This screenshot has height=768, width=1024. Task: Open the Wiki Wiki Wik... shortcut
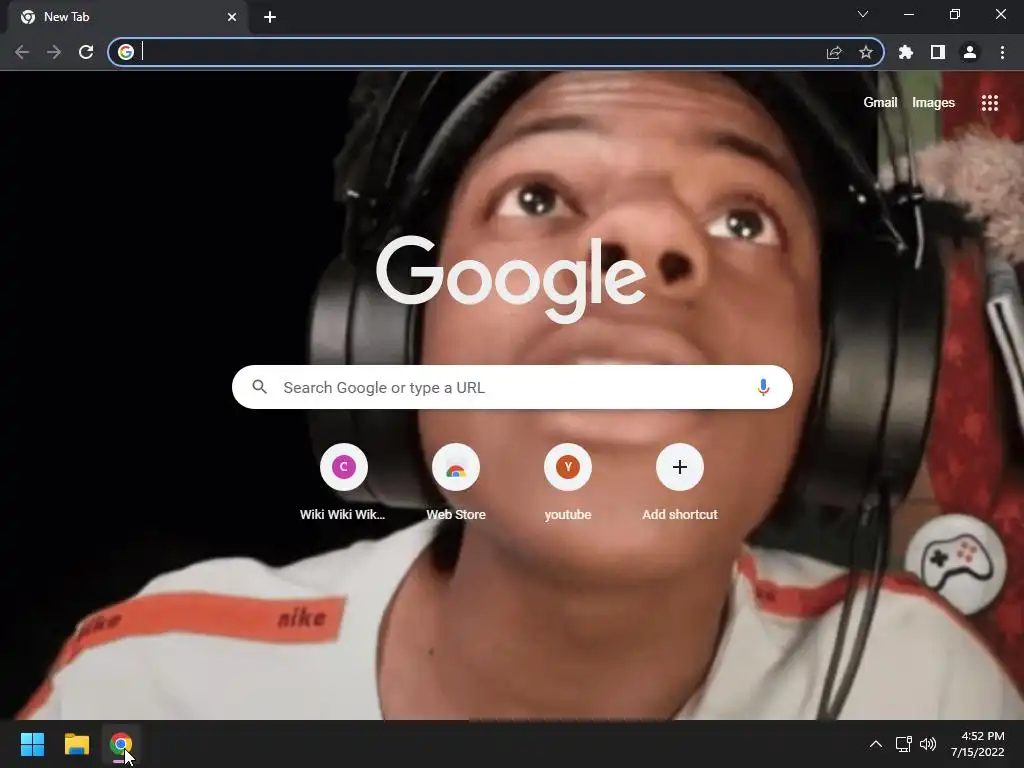[x=344, y=482]
